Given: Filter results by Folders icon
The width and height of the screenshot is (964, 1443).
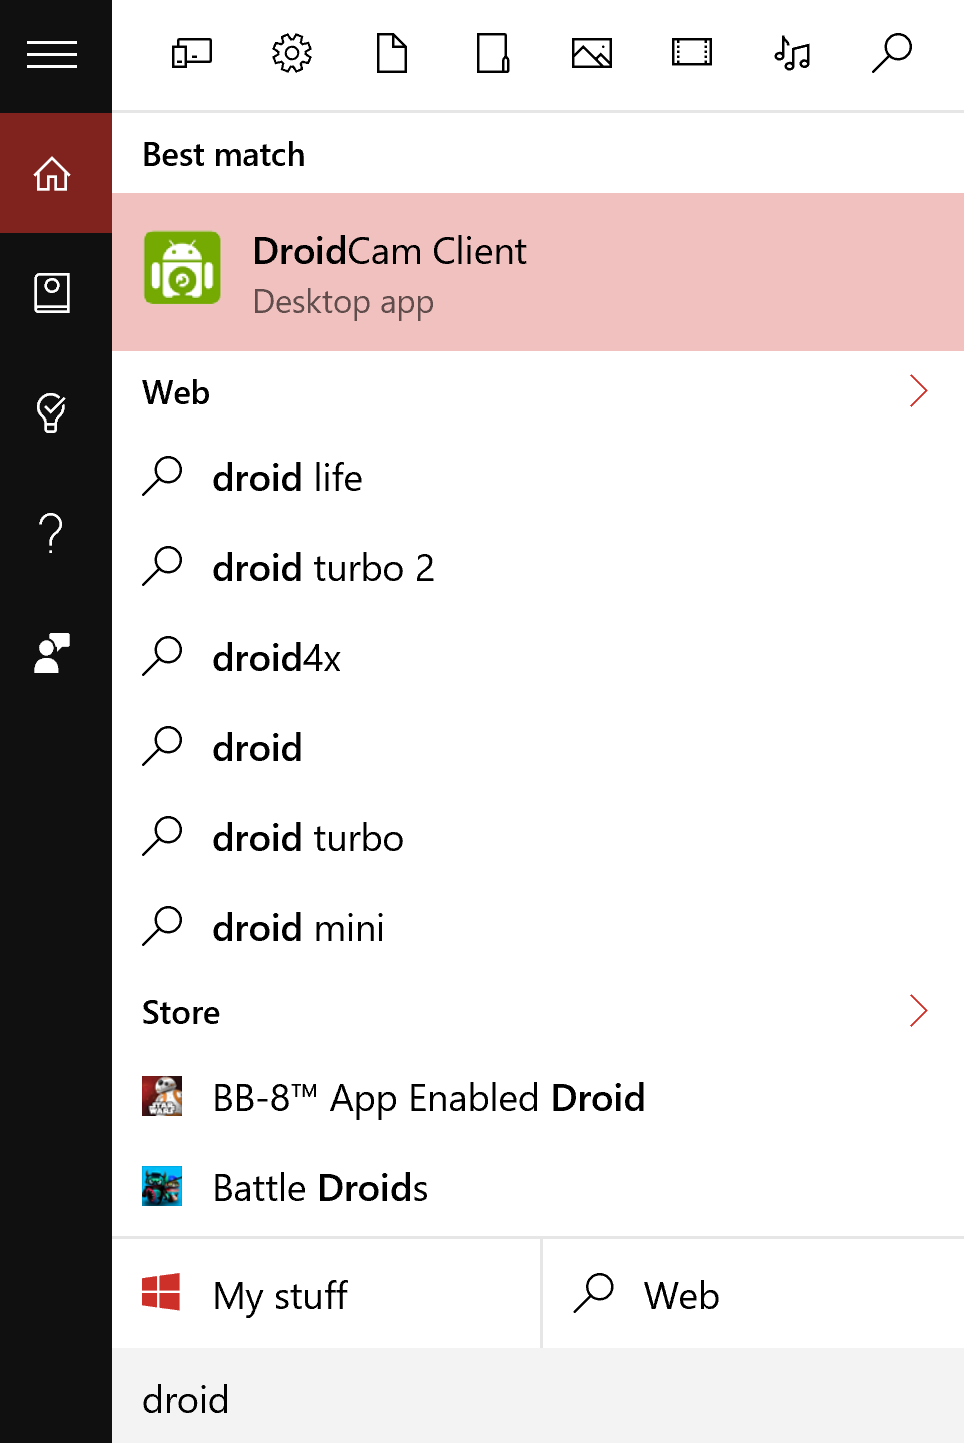Looking at the screenshot, I should tap(492, 53).
